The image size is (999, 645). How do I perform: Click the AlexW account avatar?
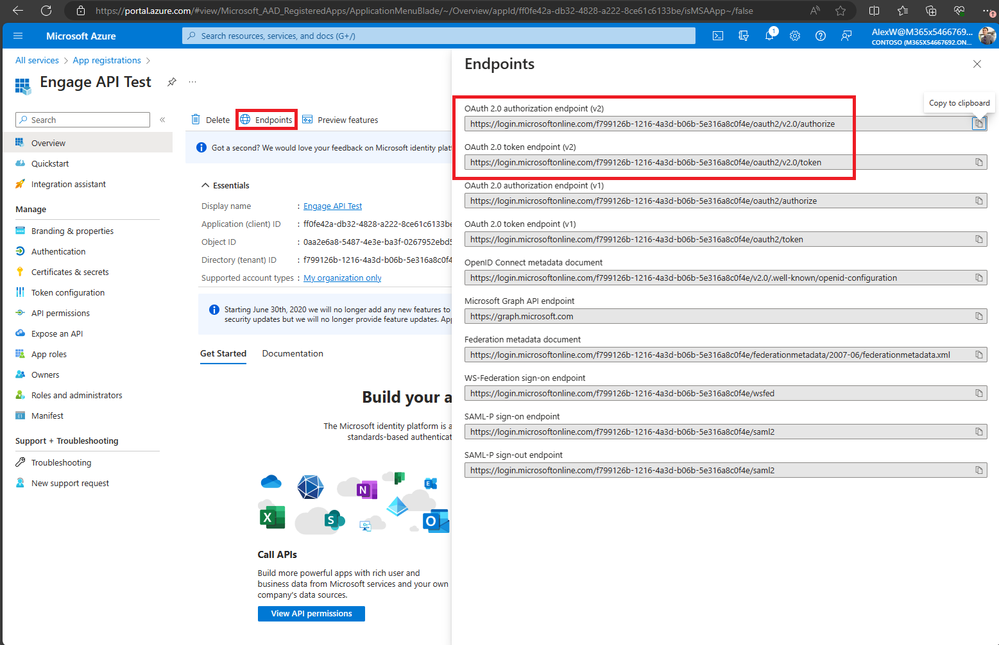tap(986, 36)
